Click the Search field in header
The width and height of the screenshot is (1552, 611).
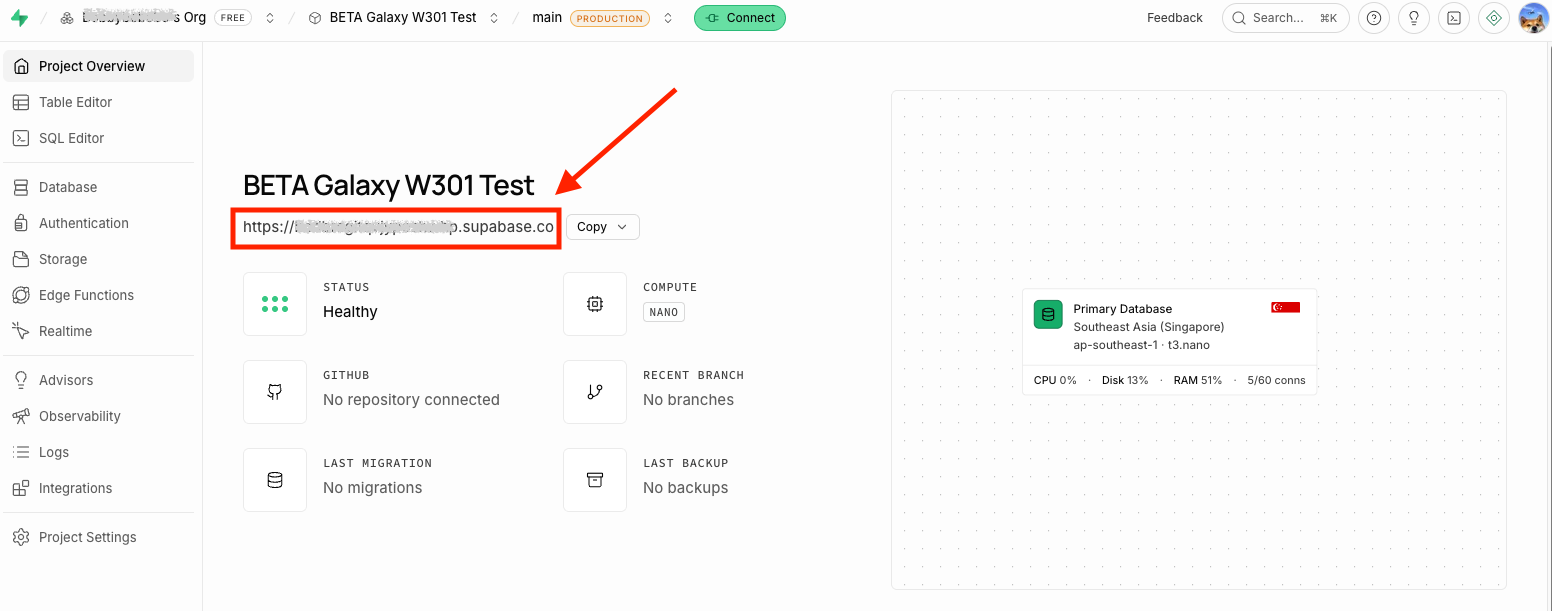click(1286, 18)
